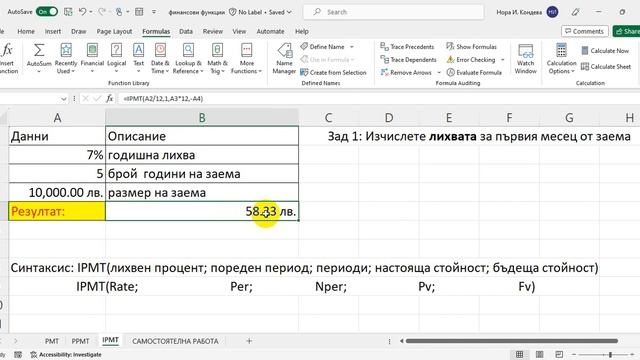640x360 pixels.
Task: Select cell with 10,000.00 лв.
Action: point(57,193)
